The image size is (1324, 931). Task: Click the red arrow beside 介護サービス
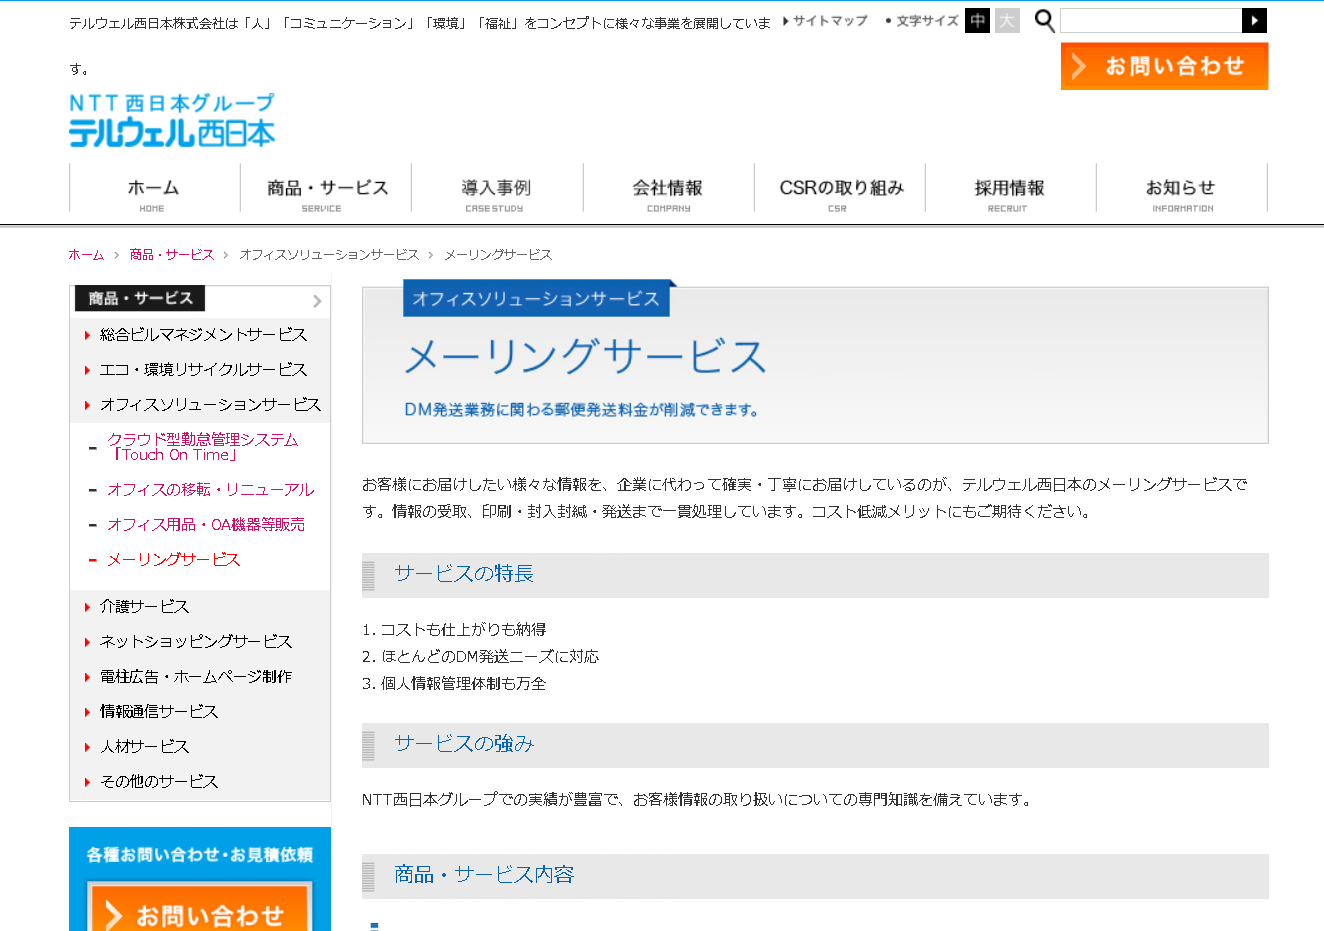click(87, 607)
